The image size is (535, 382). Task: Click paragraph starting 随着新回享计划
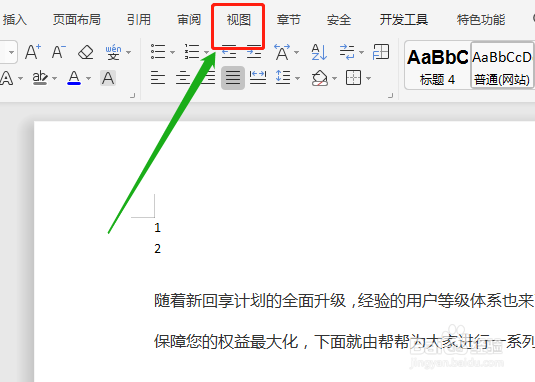click(x=344, y=301)
